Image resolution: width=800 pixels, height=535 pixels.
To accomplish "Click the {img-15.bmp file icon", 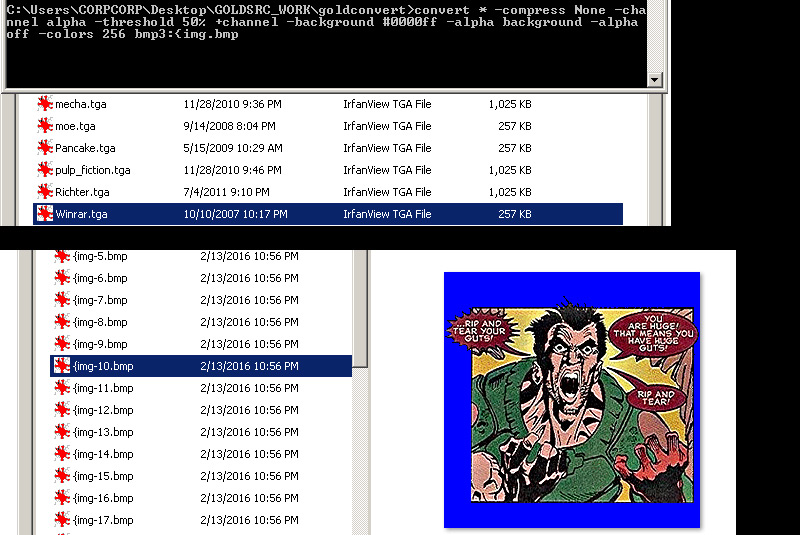I will point(62,475).
